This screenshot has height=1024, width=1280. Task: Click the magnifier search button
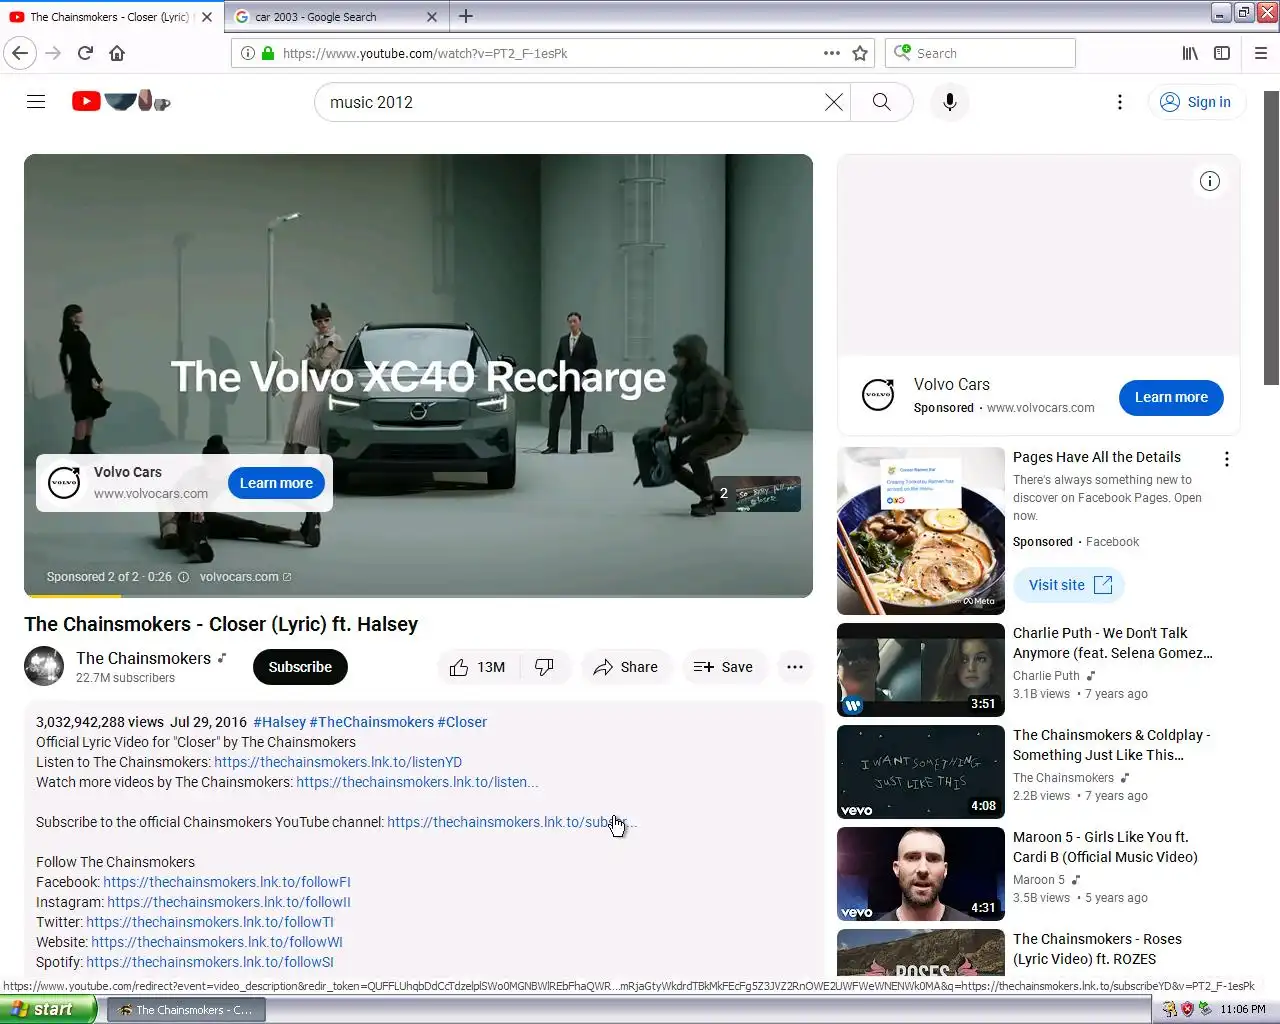coord(881,102)
